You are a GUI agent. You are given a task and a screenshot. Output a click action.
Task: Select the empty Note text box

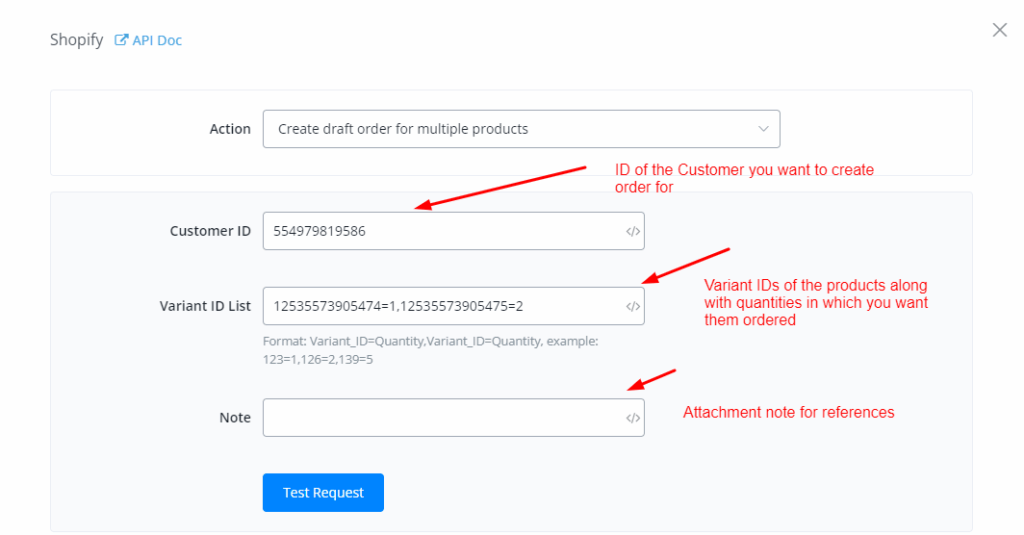[440, 418]
